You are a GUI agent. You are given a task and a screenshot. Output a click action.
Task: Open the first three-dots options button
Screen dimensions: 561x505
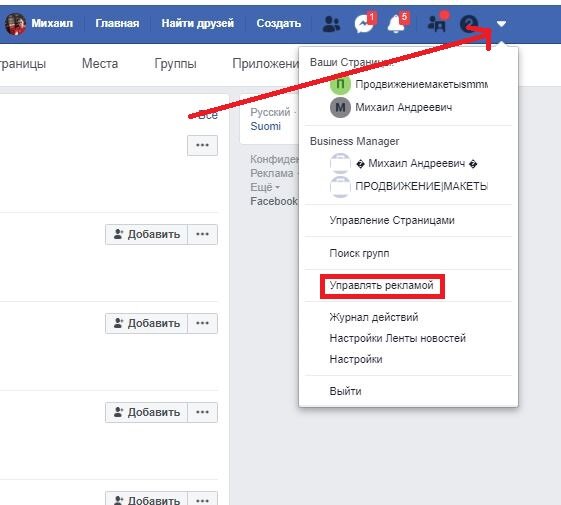[x=203, y=145]
